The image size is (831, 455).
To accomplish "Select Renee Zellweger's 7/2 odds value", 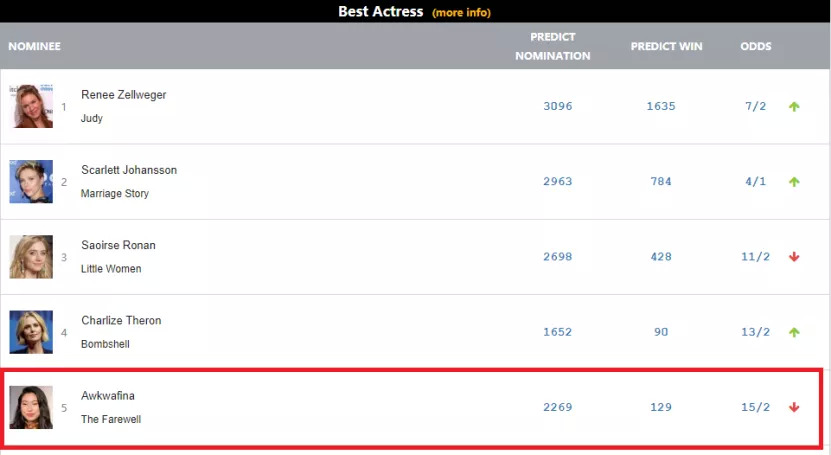I will tap(755, 106).
